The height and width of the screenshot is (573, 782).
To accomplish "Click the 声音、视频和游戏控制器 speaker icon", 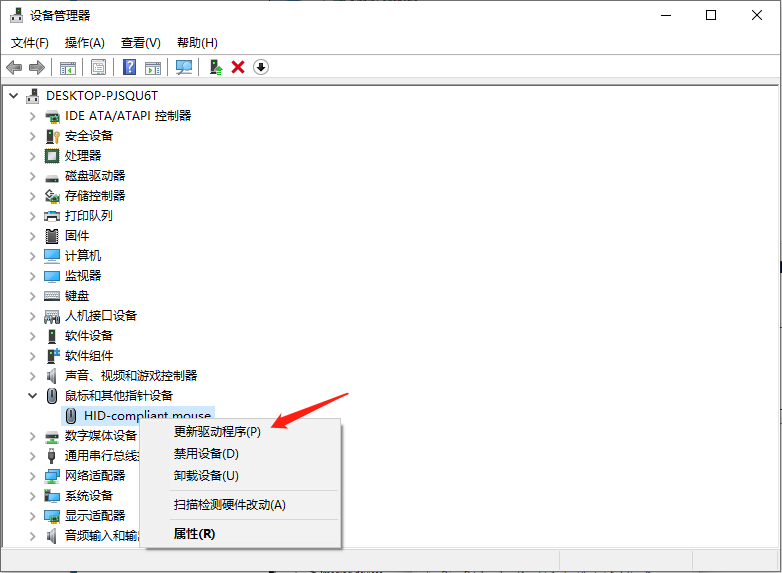I will click(51, 376).
